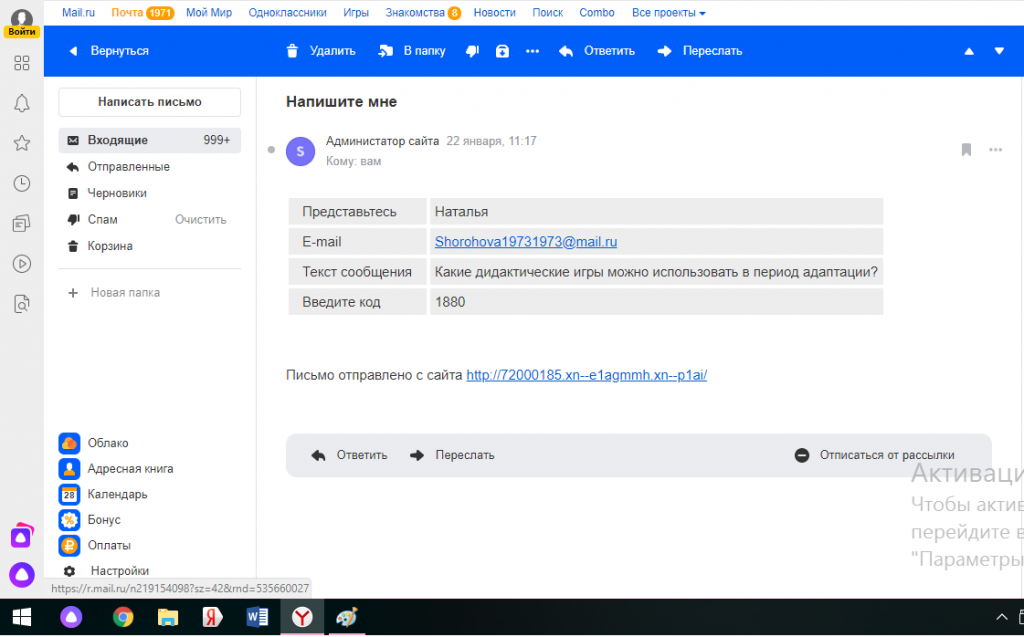Screen dimensions: 1024x637
Task: Open the Calendar (Календарь) icon
Action: [x=69, y=494]
